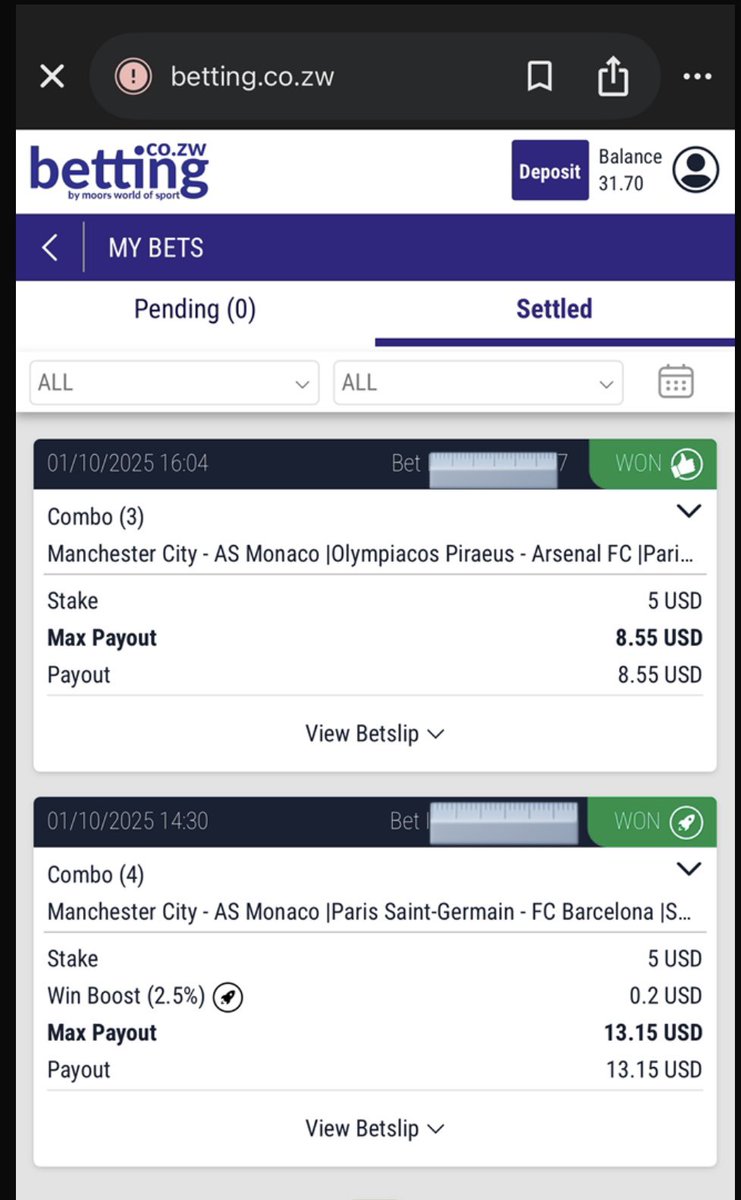The image size is (741, 1200).
Task: Tap the insecure site warning icon
Action: click(x=133, y=77)
